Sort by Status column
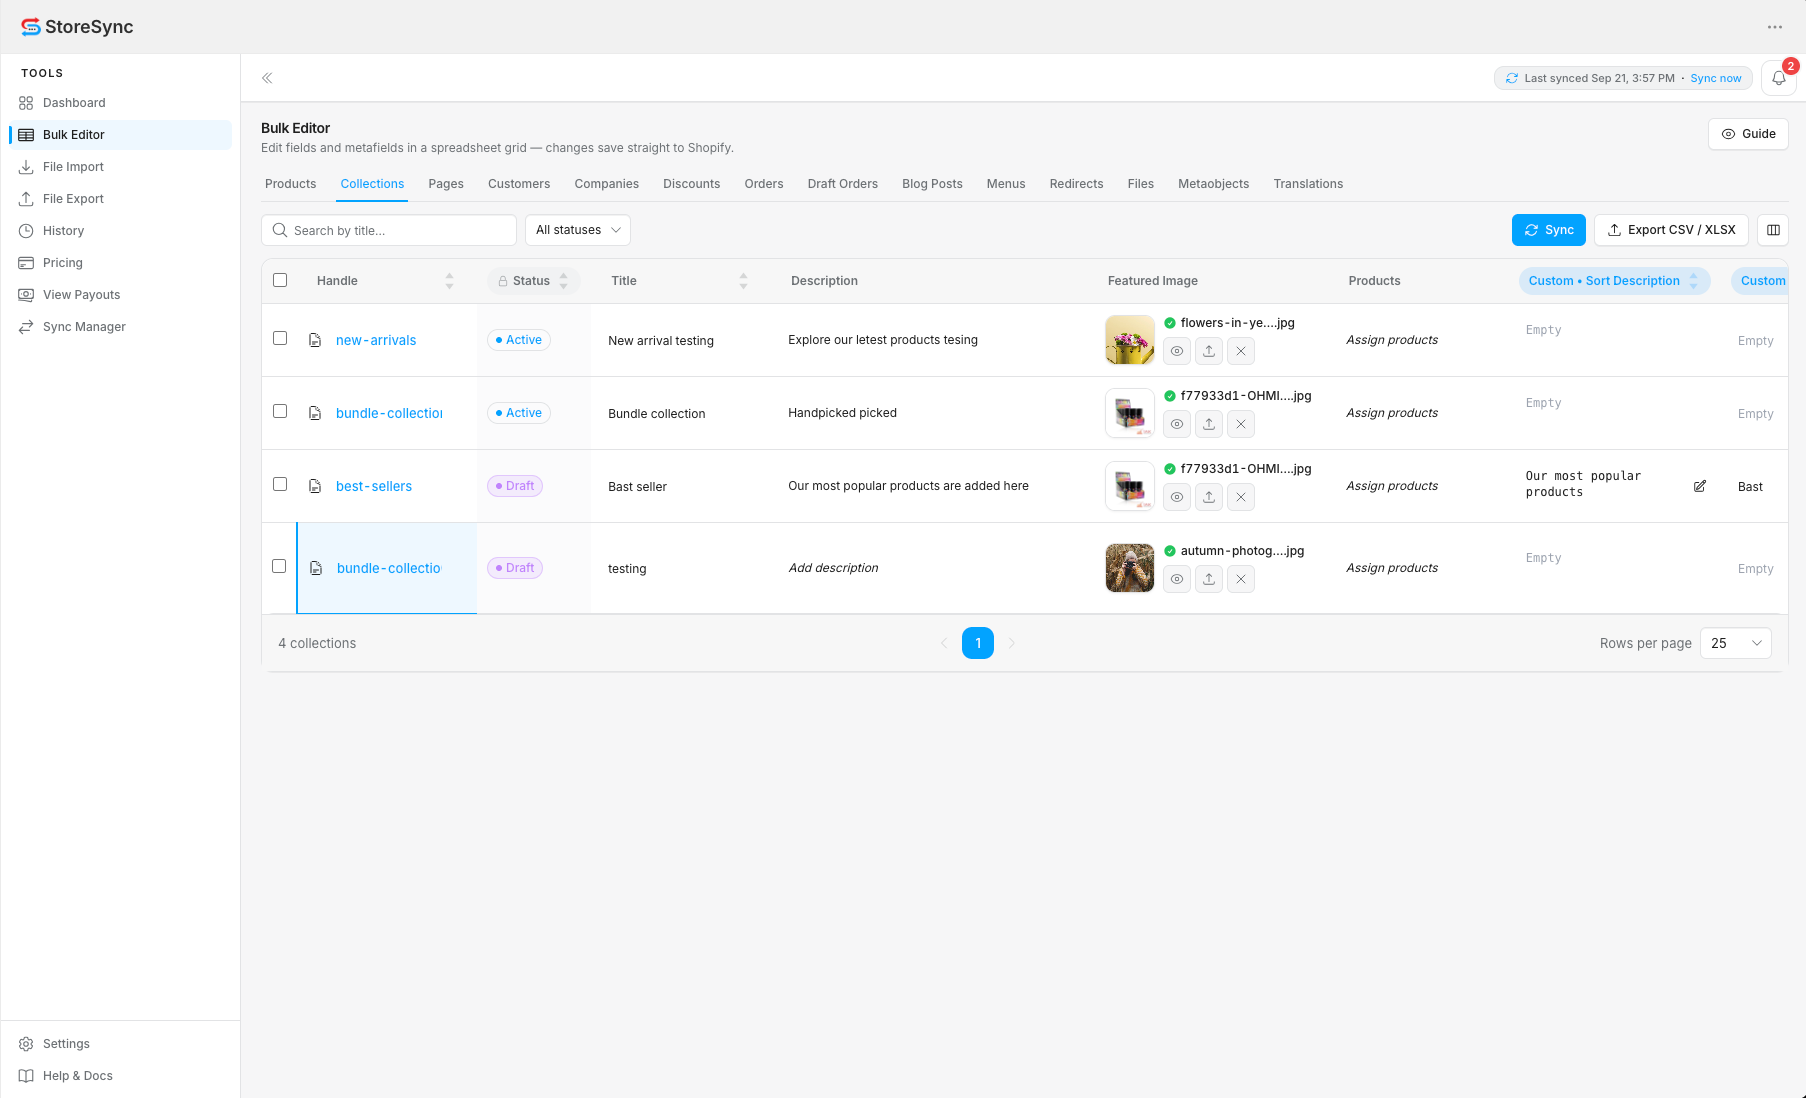 click(x=564, y=281)
